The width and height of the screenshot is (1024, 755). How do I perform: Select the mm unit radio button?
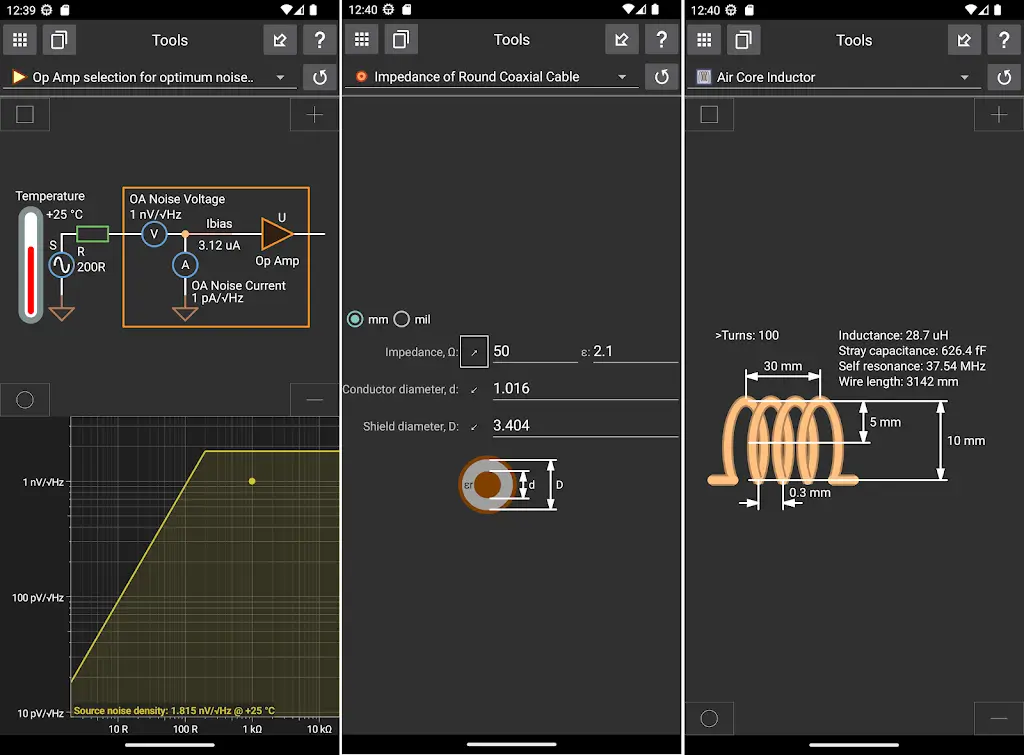pos(355,319)
